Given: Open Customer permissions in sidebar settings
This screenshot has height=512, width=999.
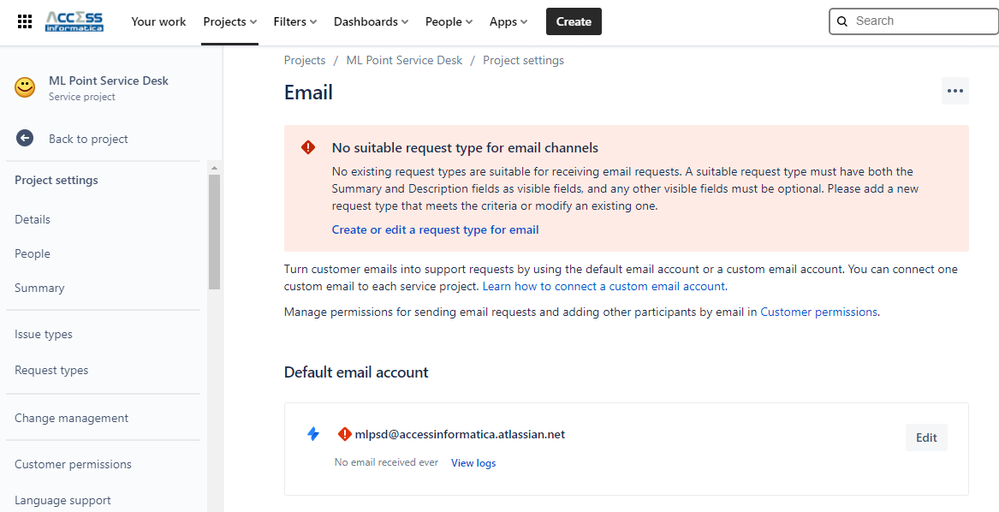Looking at the screenshot, I should tap(73, 464).
